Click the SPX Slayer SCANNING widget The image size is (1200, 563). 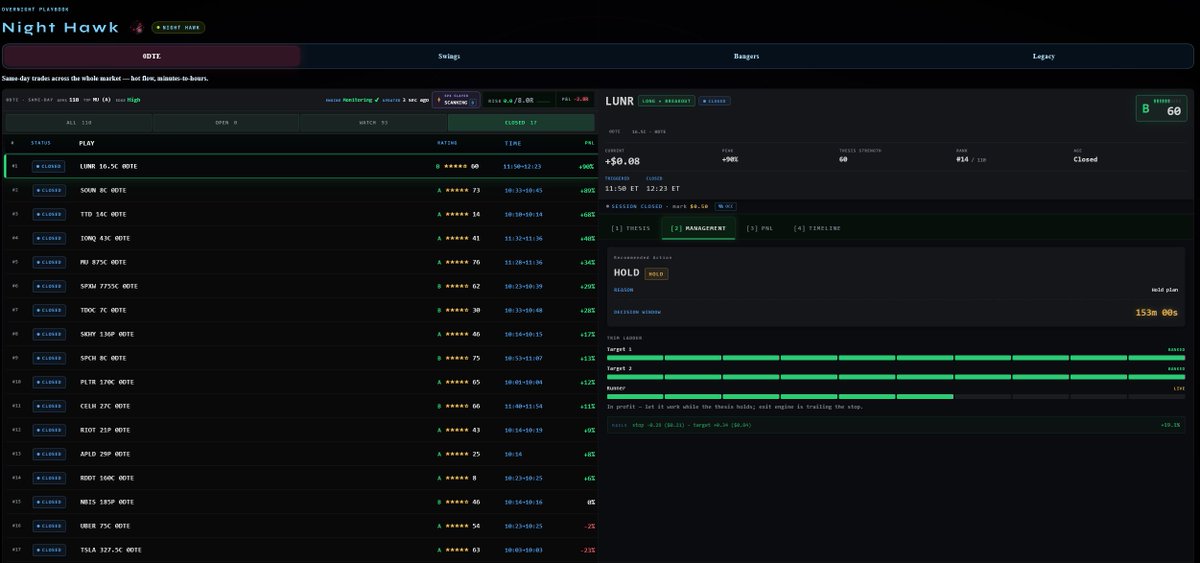(455, 99)
